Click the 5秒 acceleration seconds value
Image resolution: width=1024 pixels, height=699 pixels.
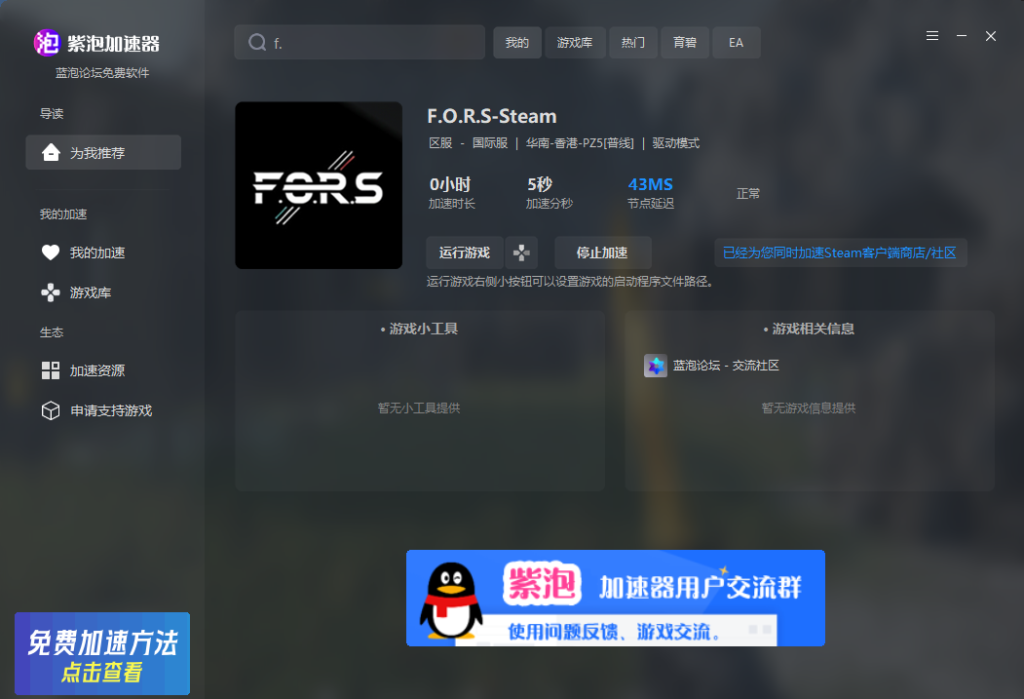coord(539,184)
